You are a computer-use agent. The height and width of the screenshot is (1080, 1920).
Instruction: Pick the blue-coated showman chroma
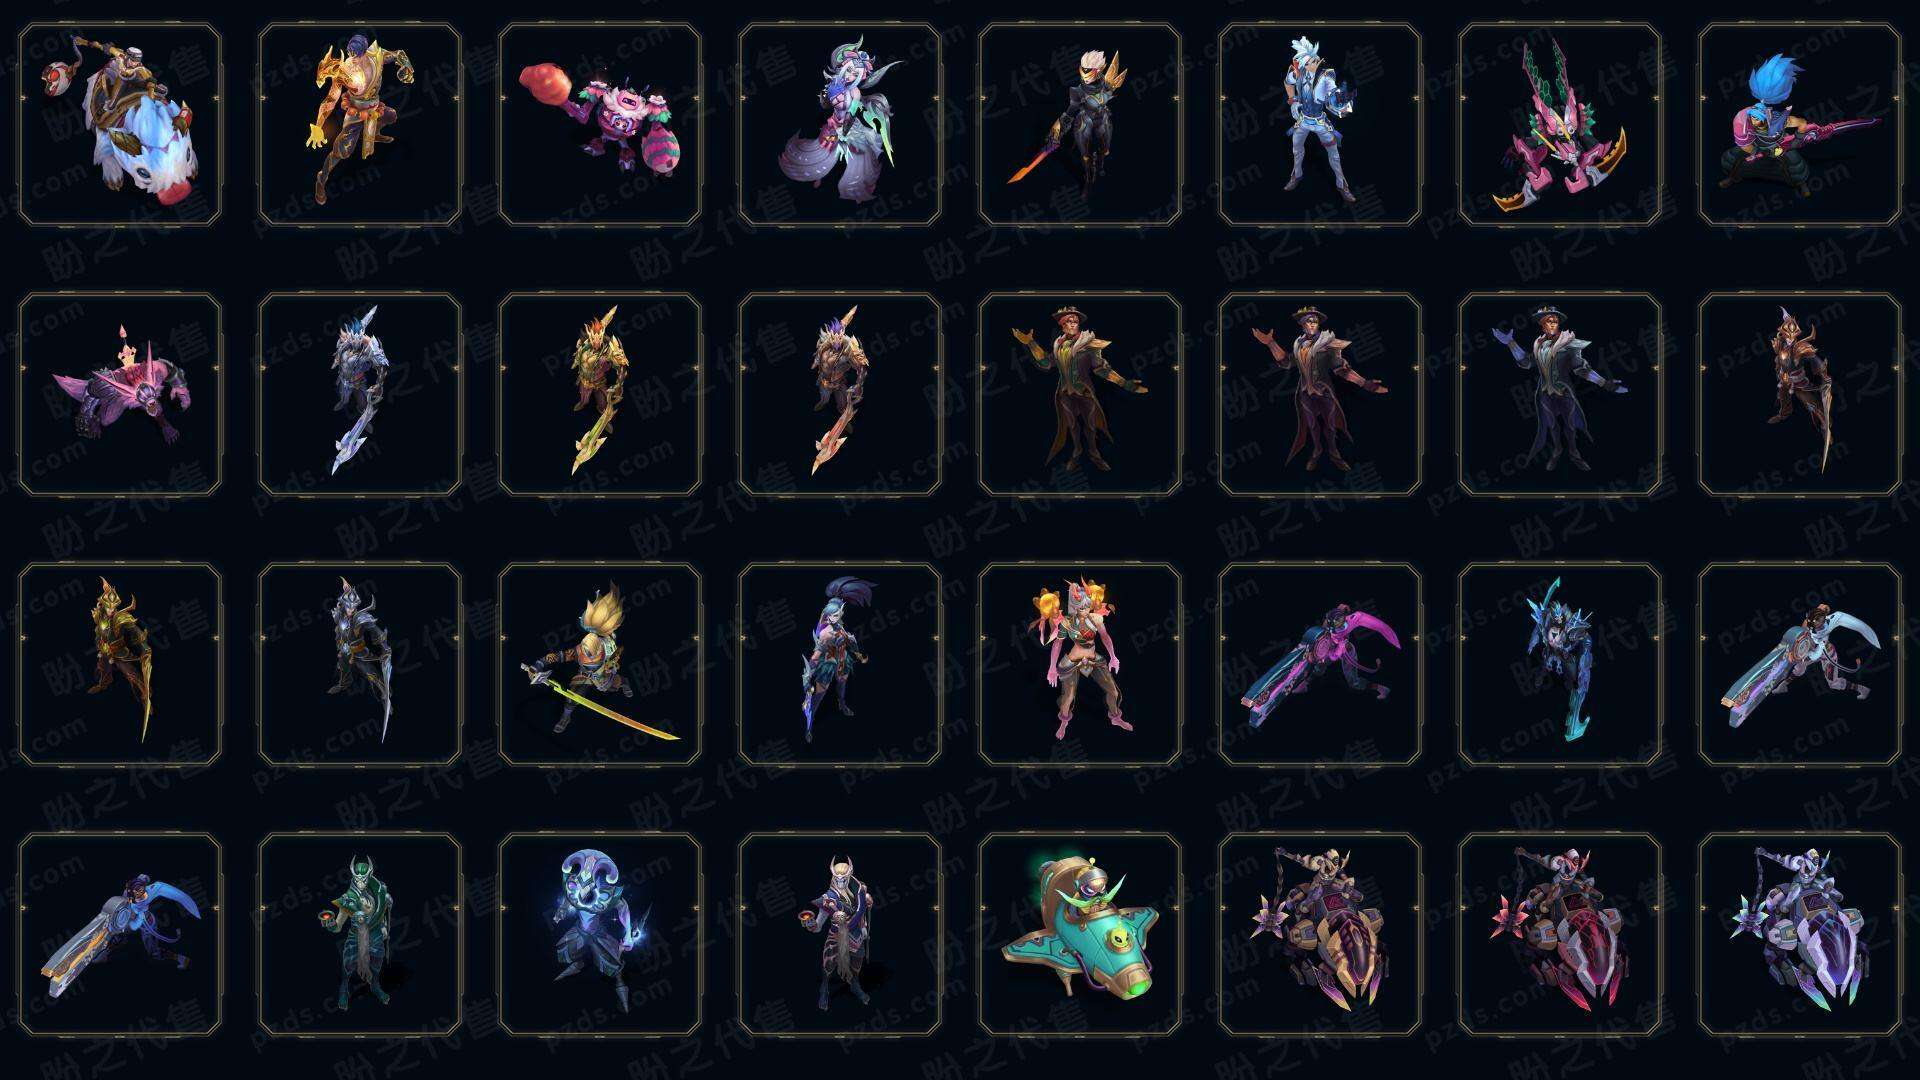(1560, 394)
